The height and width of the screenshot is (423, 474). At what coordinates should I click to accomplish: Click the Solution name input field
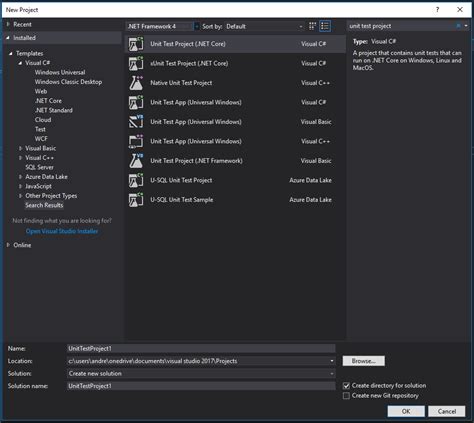point(201,386)
